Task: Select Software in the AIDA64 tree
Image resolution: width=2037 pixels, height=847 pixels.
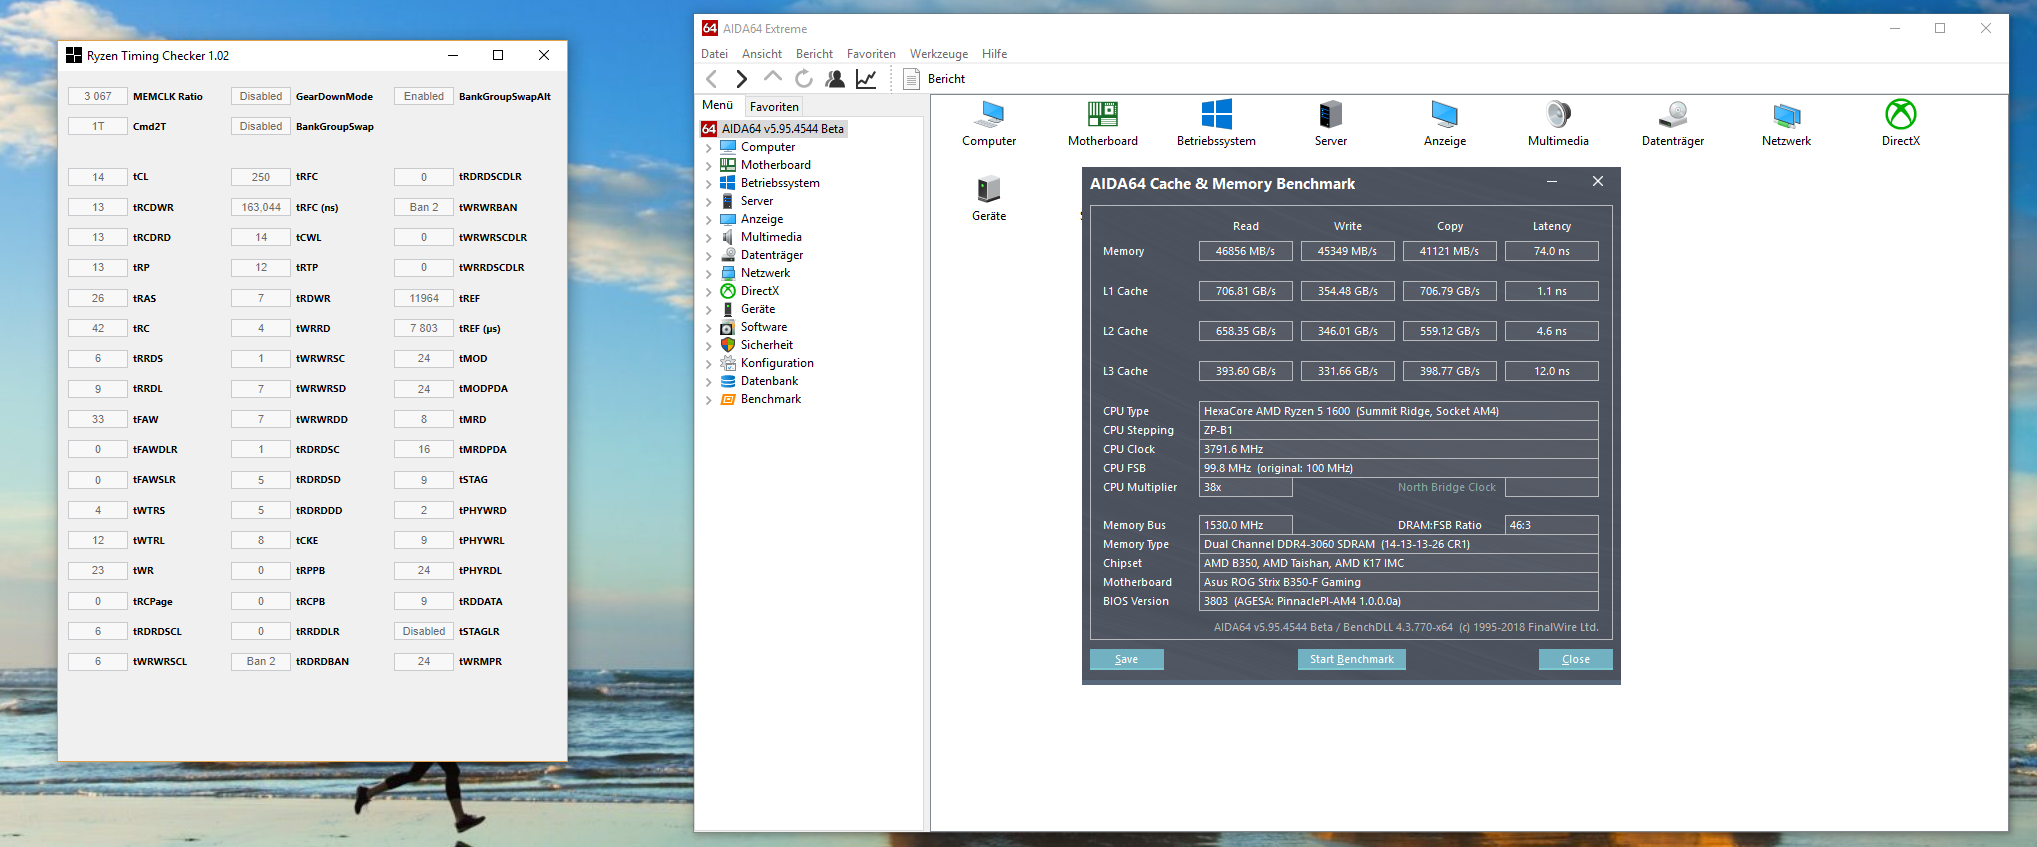Action: point(764,327)
